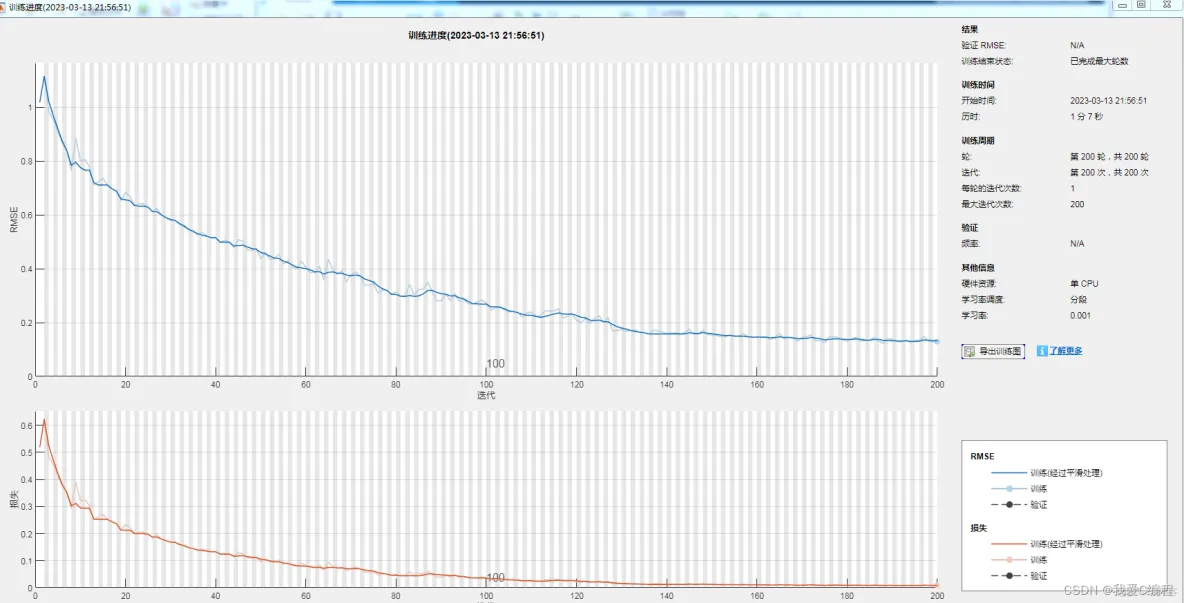Select the value 第 200 次，共 200 次
The height and width of the screenshot is (603, 1184).
[x=1109, y=172]
